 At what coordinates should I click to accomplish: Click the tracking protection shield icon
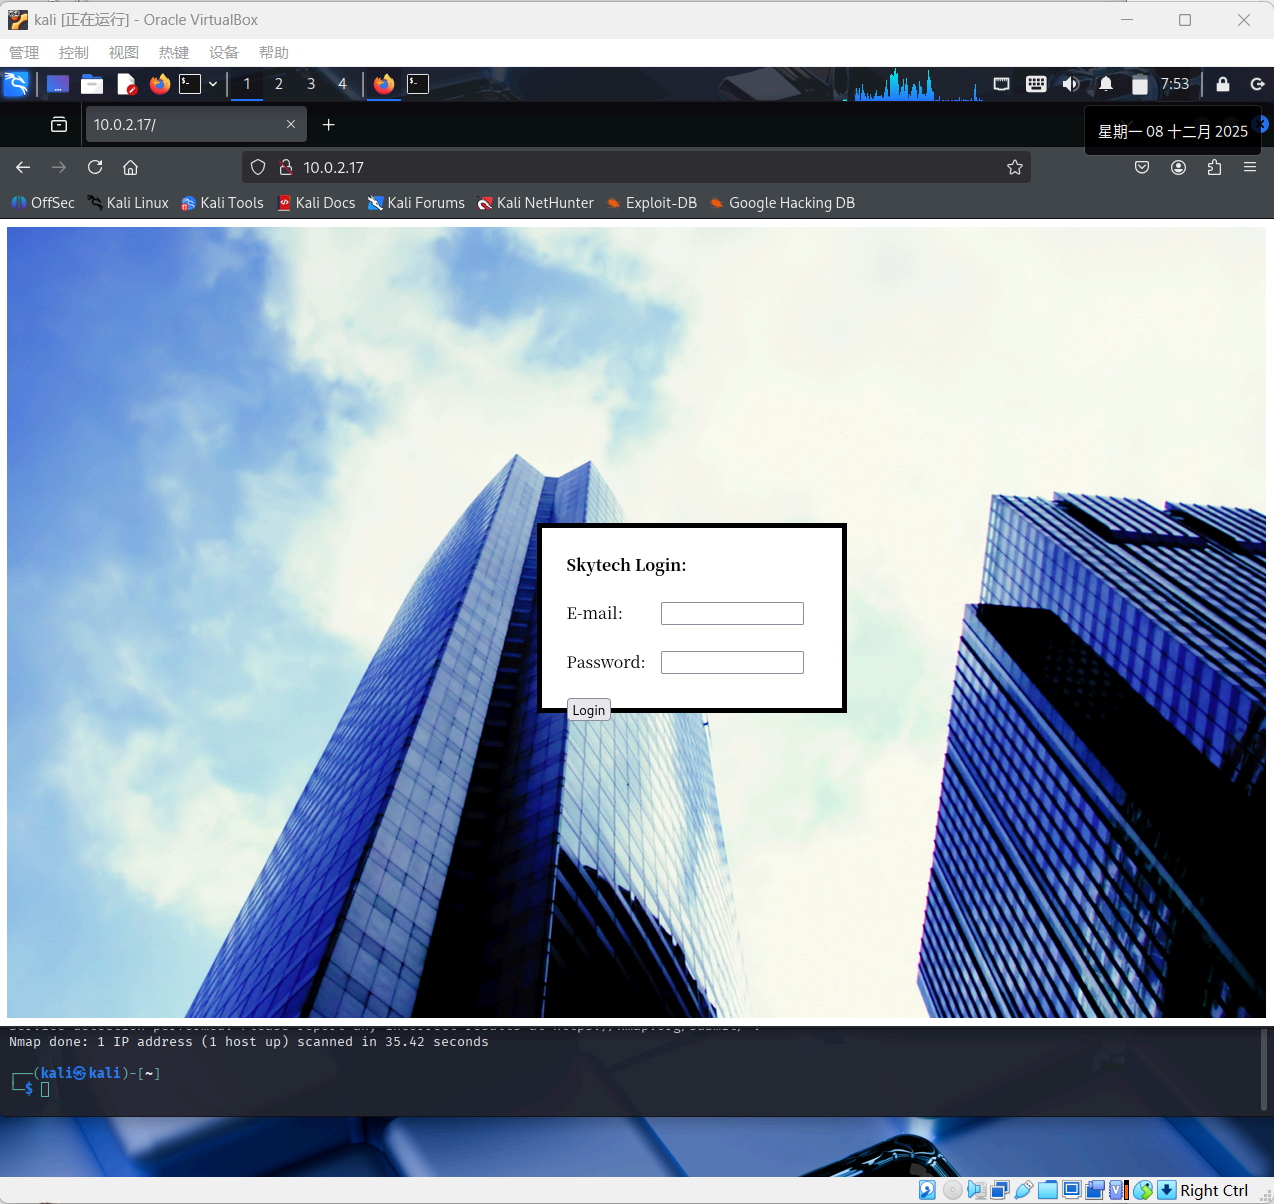point(258,167)
